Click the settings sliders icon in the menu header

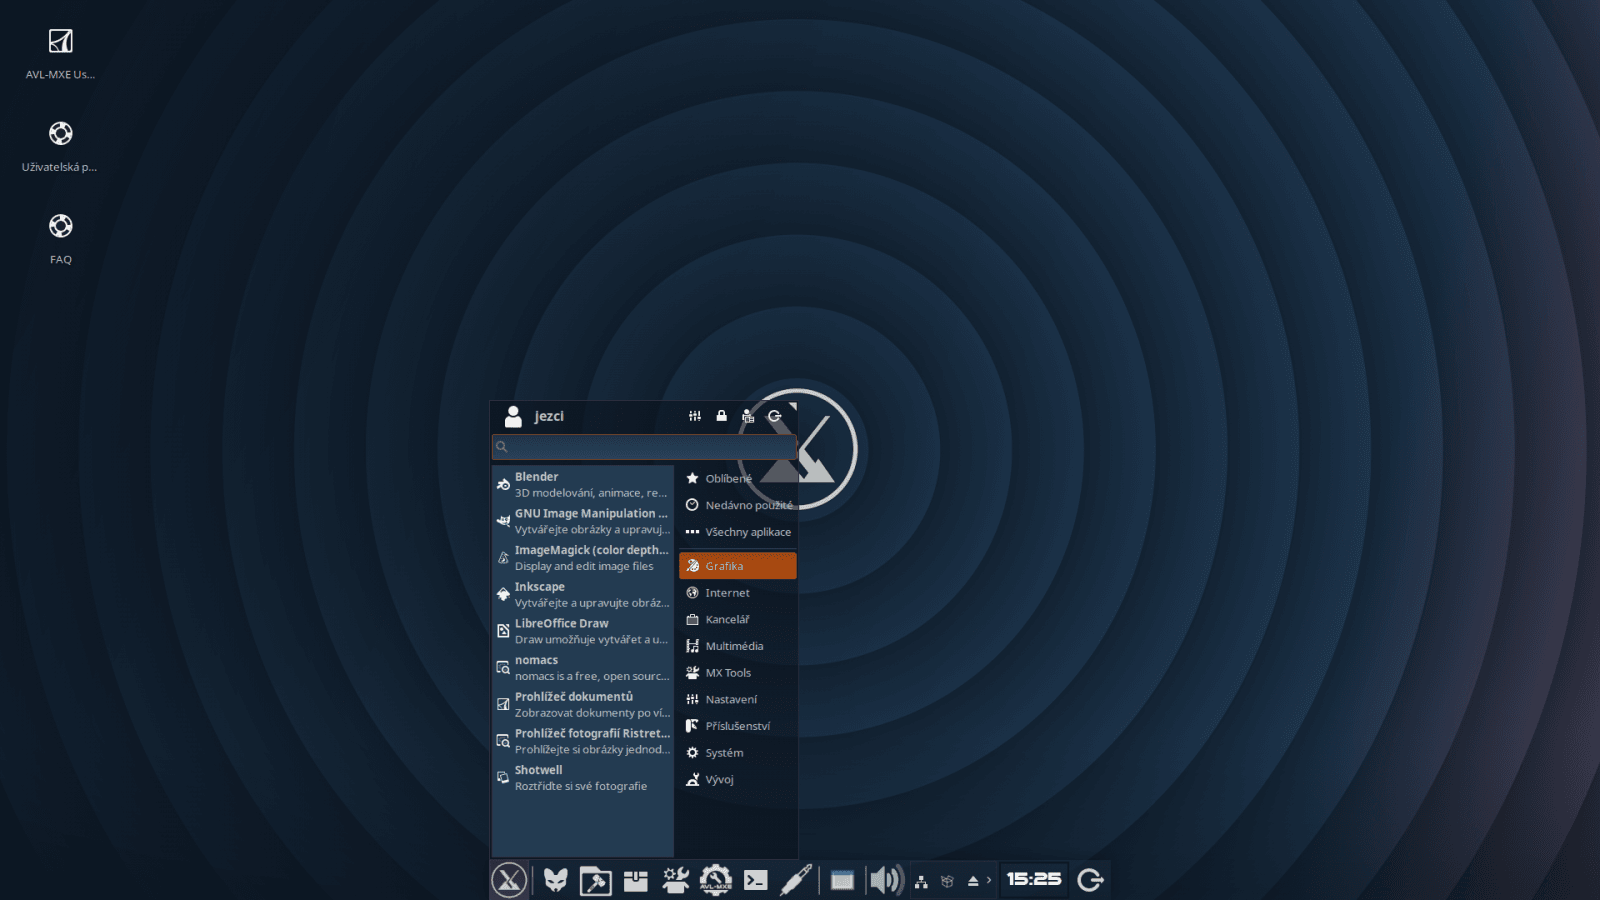695,415
